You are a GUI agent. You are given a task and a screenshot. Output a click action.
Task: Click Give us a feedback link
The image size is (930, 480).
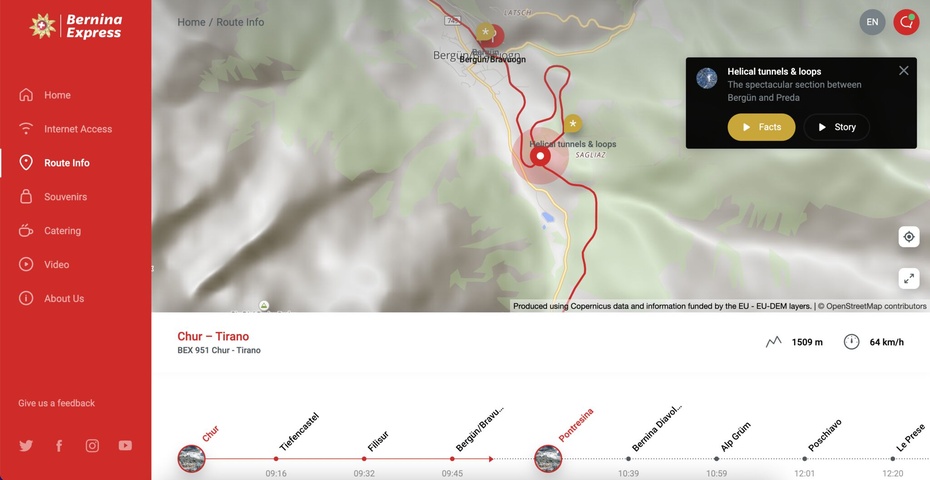tap(56, 403)
